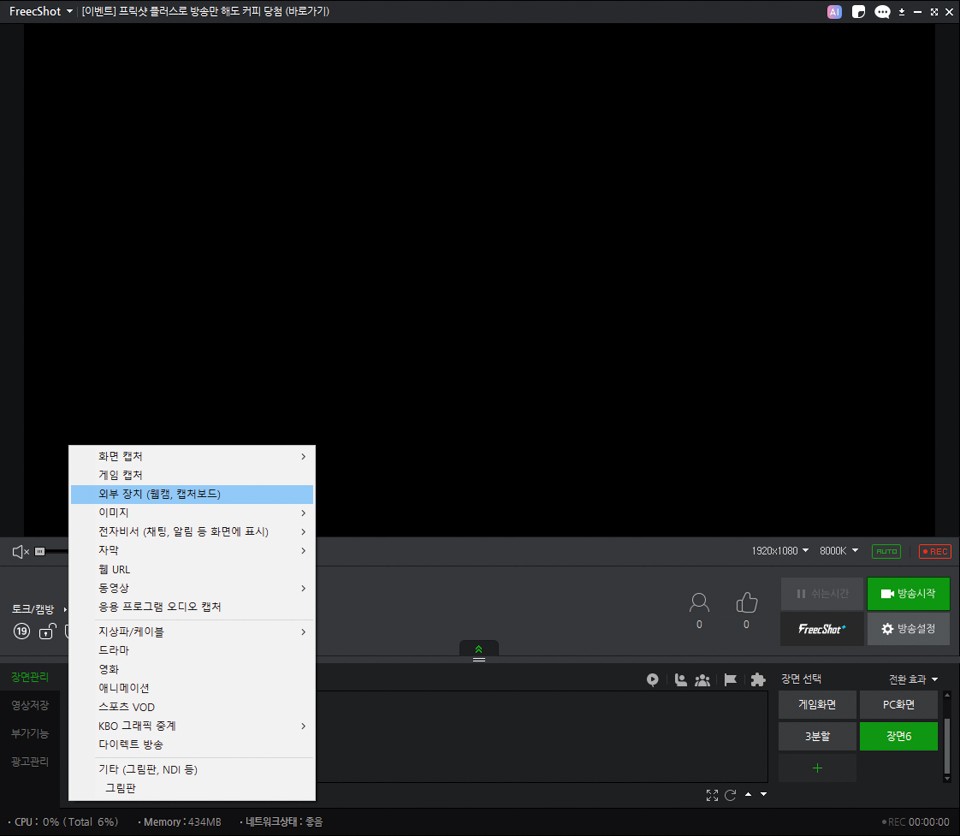Click the fullscreen expand icon below source list

(x=712, y=795)
